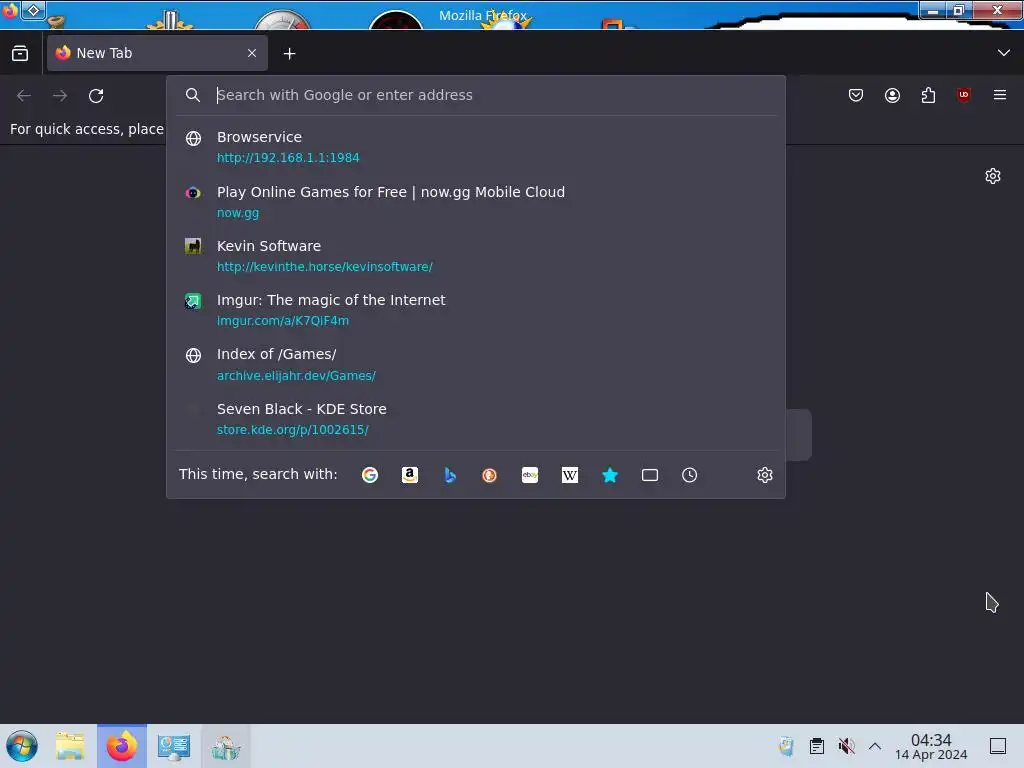Screen dimensions: 1024x768
Task: Open the clock showing 04:34
Action: (x=931, y=746)
